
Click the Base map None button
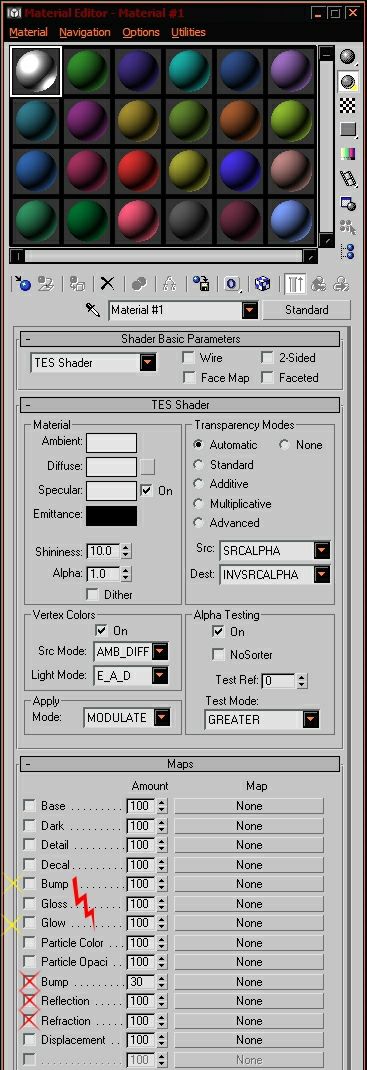click(x=249, y=806)
